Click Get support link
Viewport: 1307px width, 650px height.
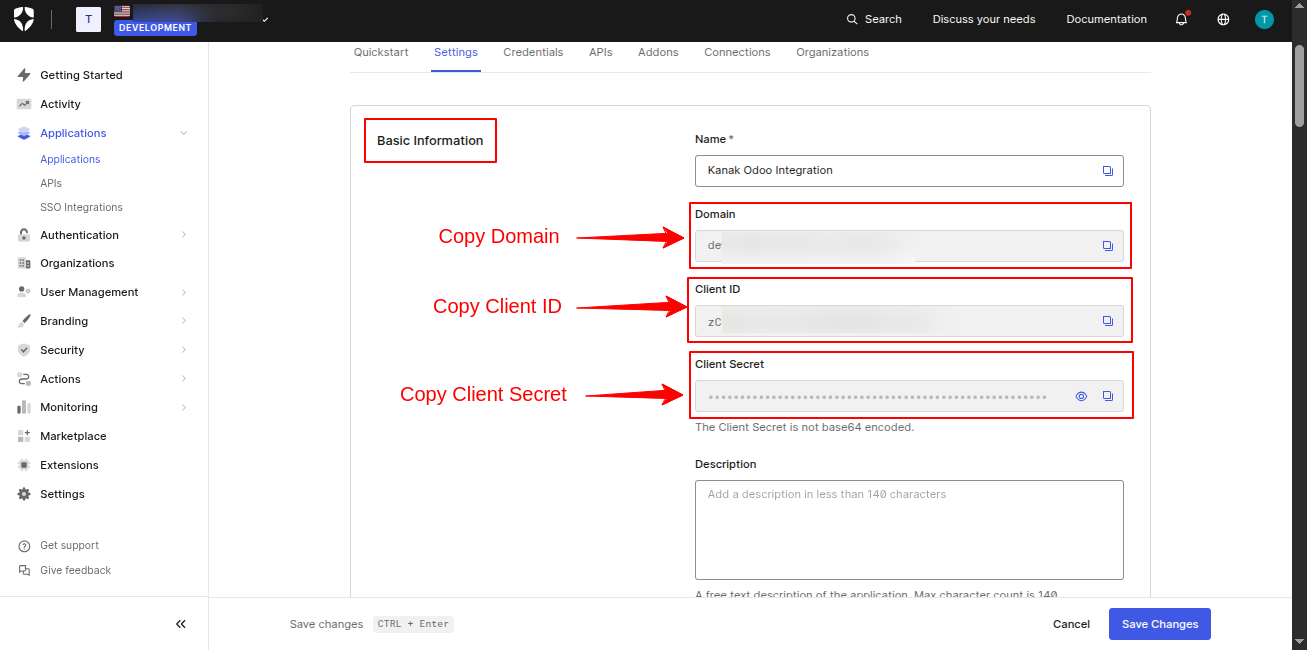pyautogui.click(x=69, y=545)
